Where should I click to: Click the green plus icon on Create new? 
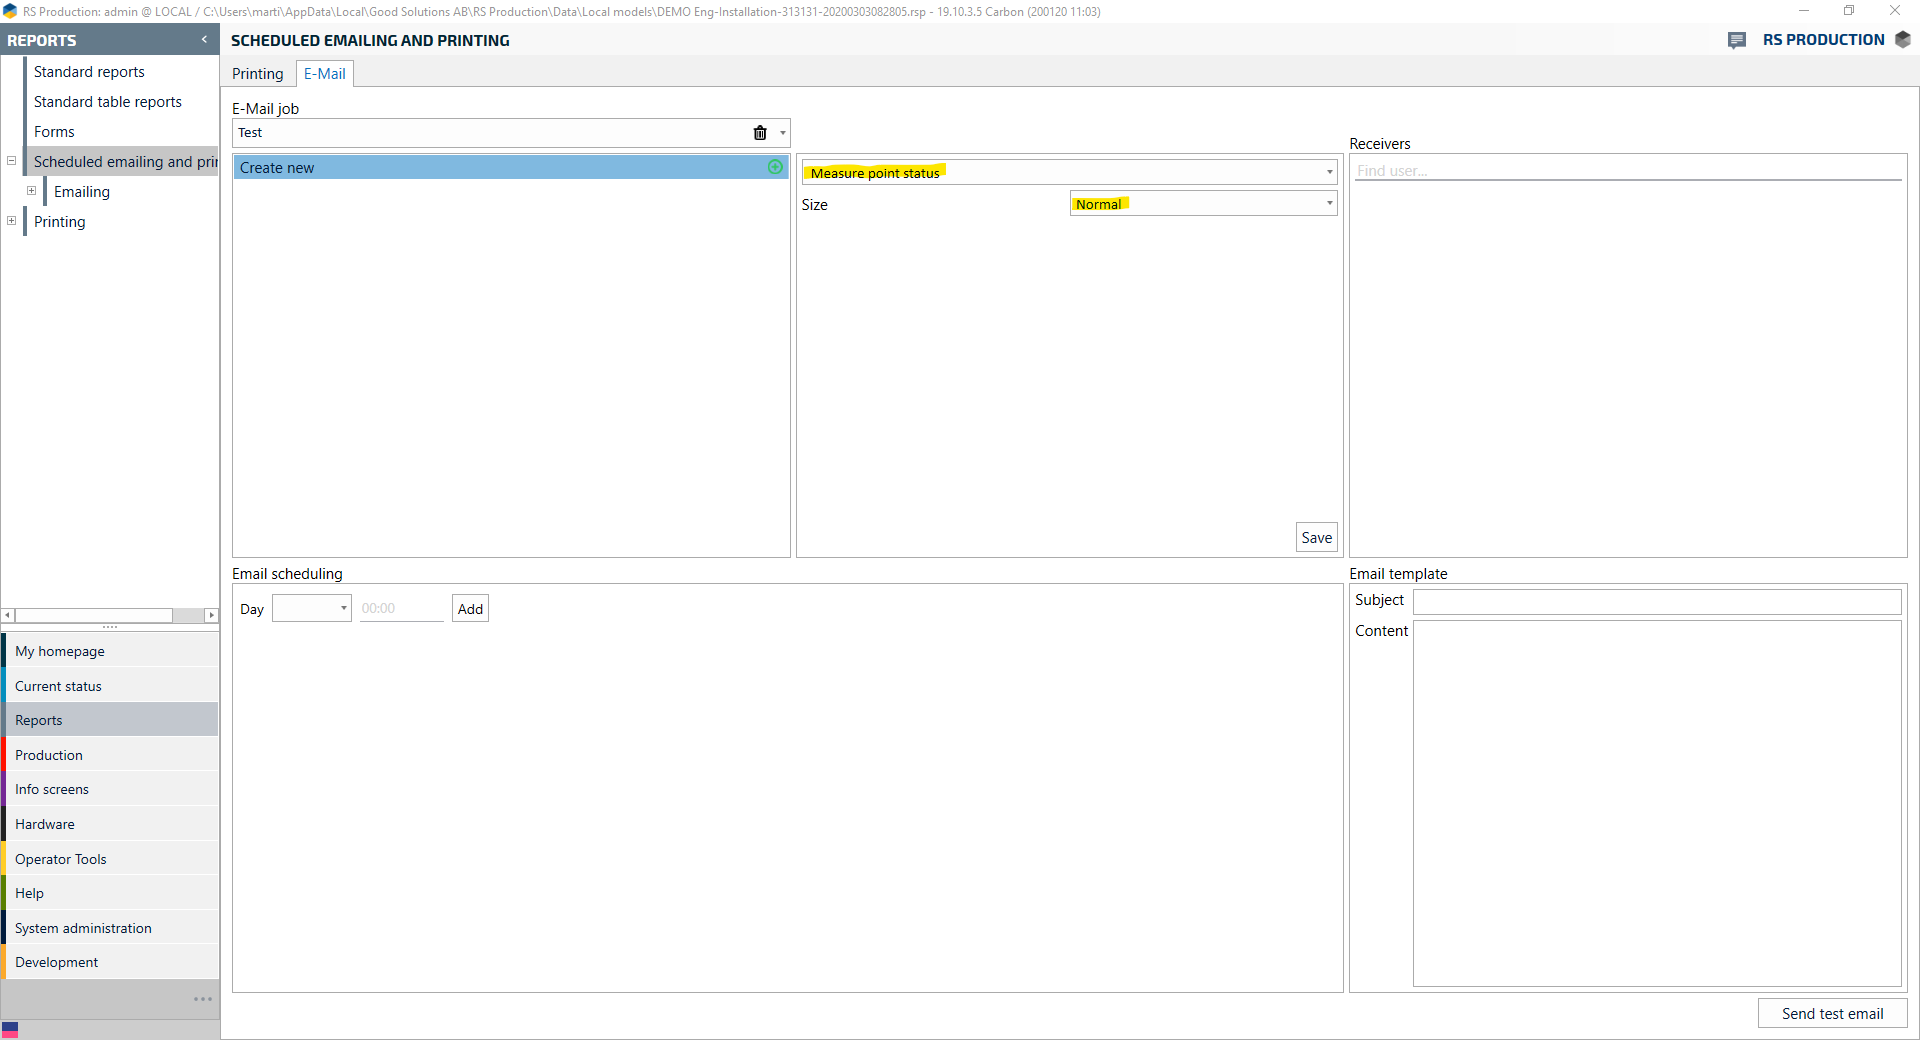click(x=775, y=167)
